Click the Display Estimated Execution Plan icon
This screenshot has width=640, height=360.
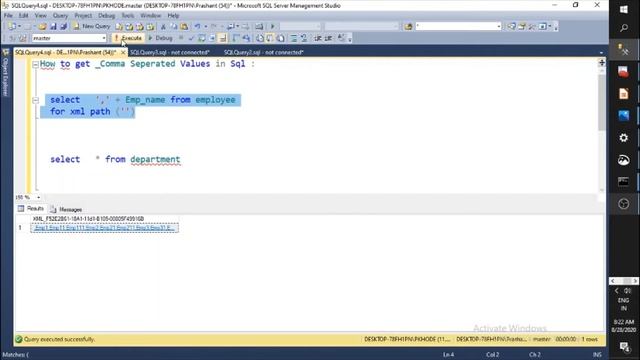(202, 38)
